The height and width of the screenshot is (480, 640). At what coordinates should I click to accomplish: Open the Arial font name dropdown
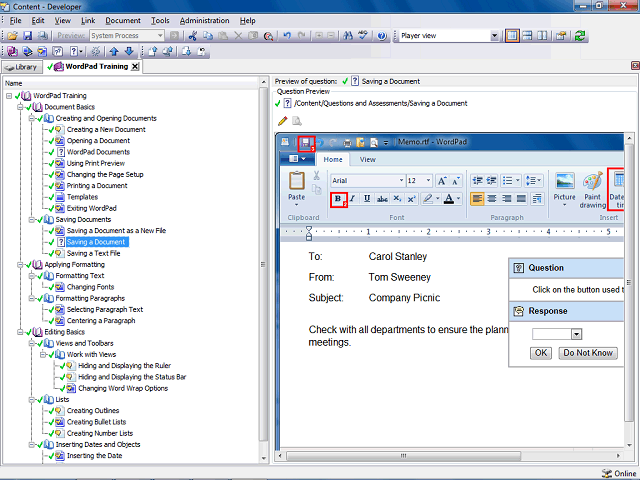click(x=401, y=180)
